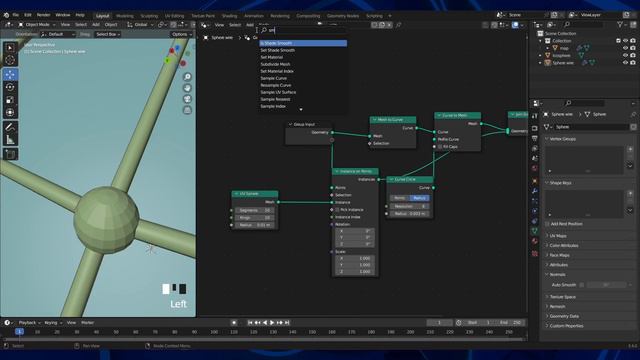The image size is (640, 360).
Task: Open the Playback dropdown in timeline
Action: tap(29, 323)
